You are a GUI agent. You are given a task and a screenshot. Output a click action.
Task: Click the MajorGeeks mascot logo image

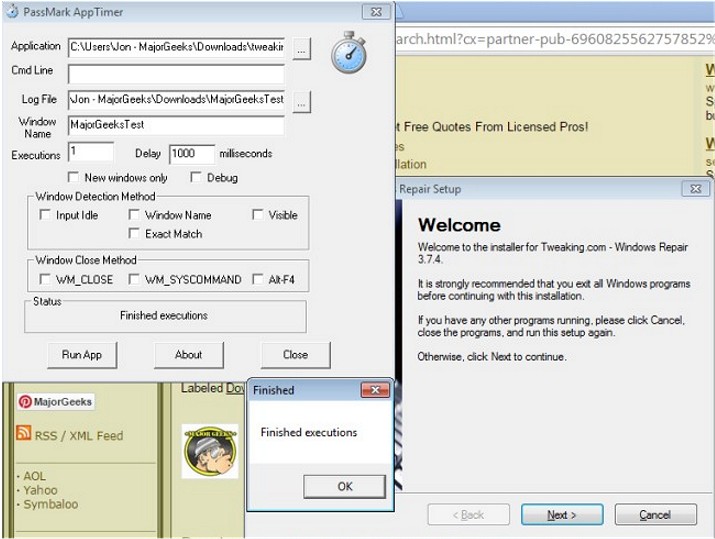(x=210, y=451)
